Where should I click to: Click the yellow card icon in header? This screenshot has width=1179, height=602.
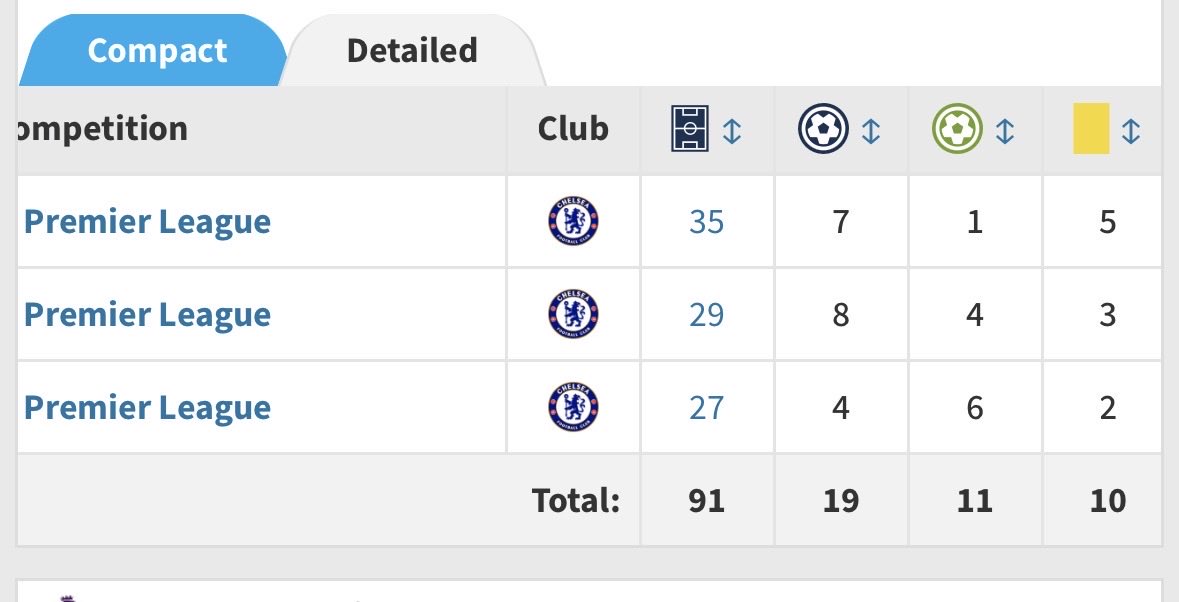1091,129
